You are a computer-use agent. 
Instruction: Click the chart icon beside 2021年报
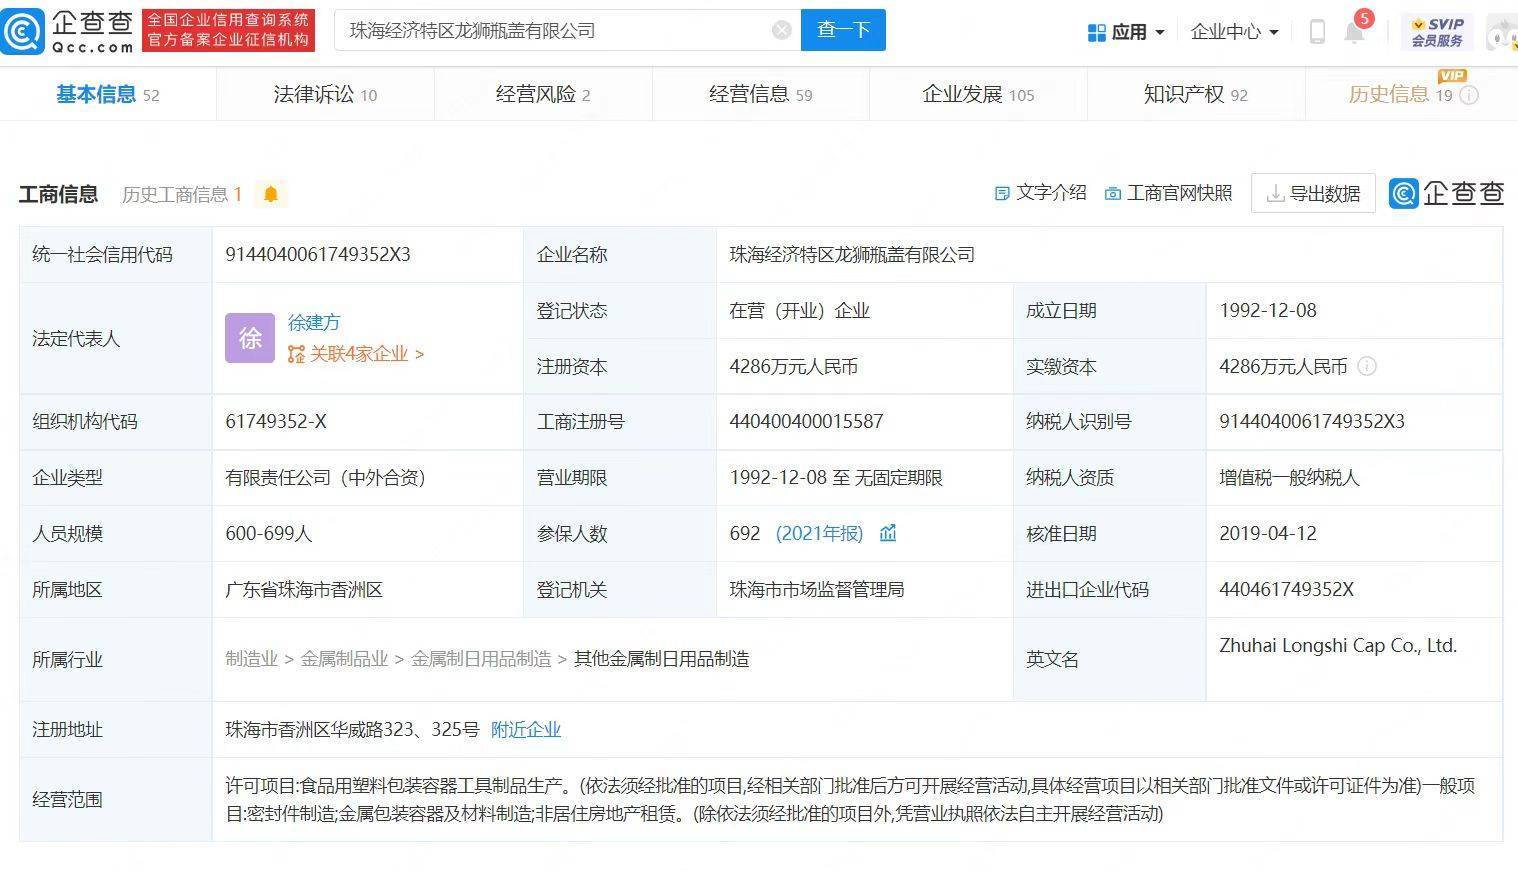[x=888, y=533]
